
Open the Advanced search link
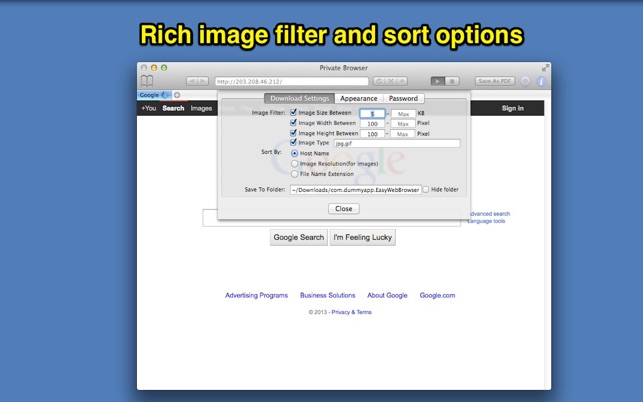pos(490,214)
